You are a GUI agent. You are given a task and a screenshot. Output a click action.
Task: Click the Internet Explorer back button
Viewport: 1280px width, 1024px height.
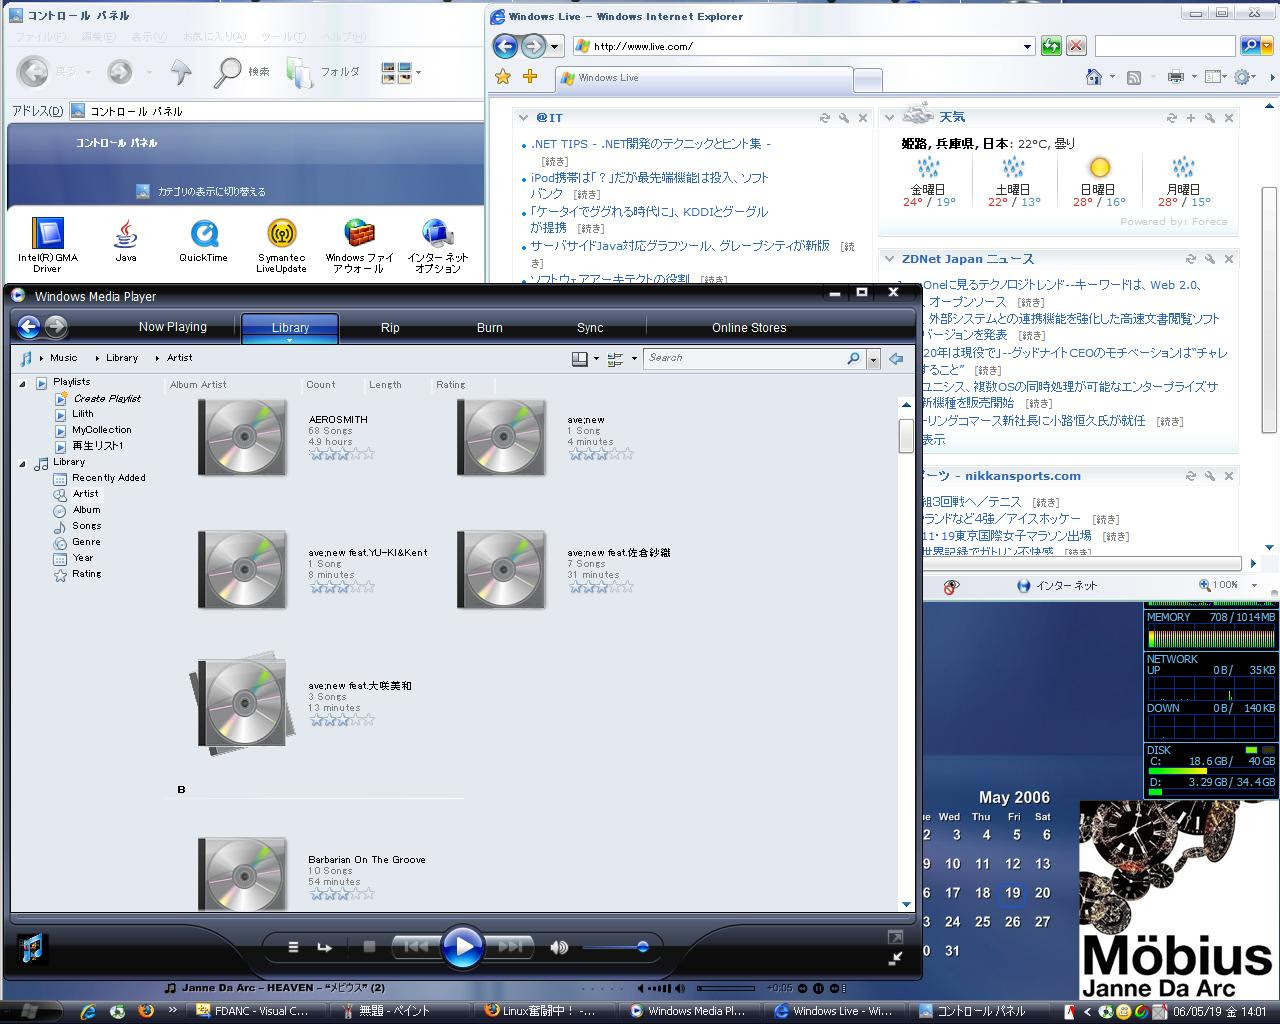pyautogui.click(x=506, y=46)
